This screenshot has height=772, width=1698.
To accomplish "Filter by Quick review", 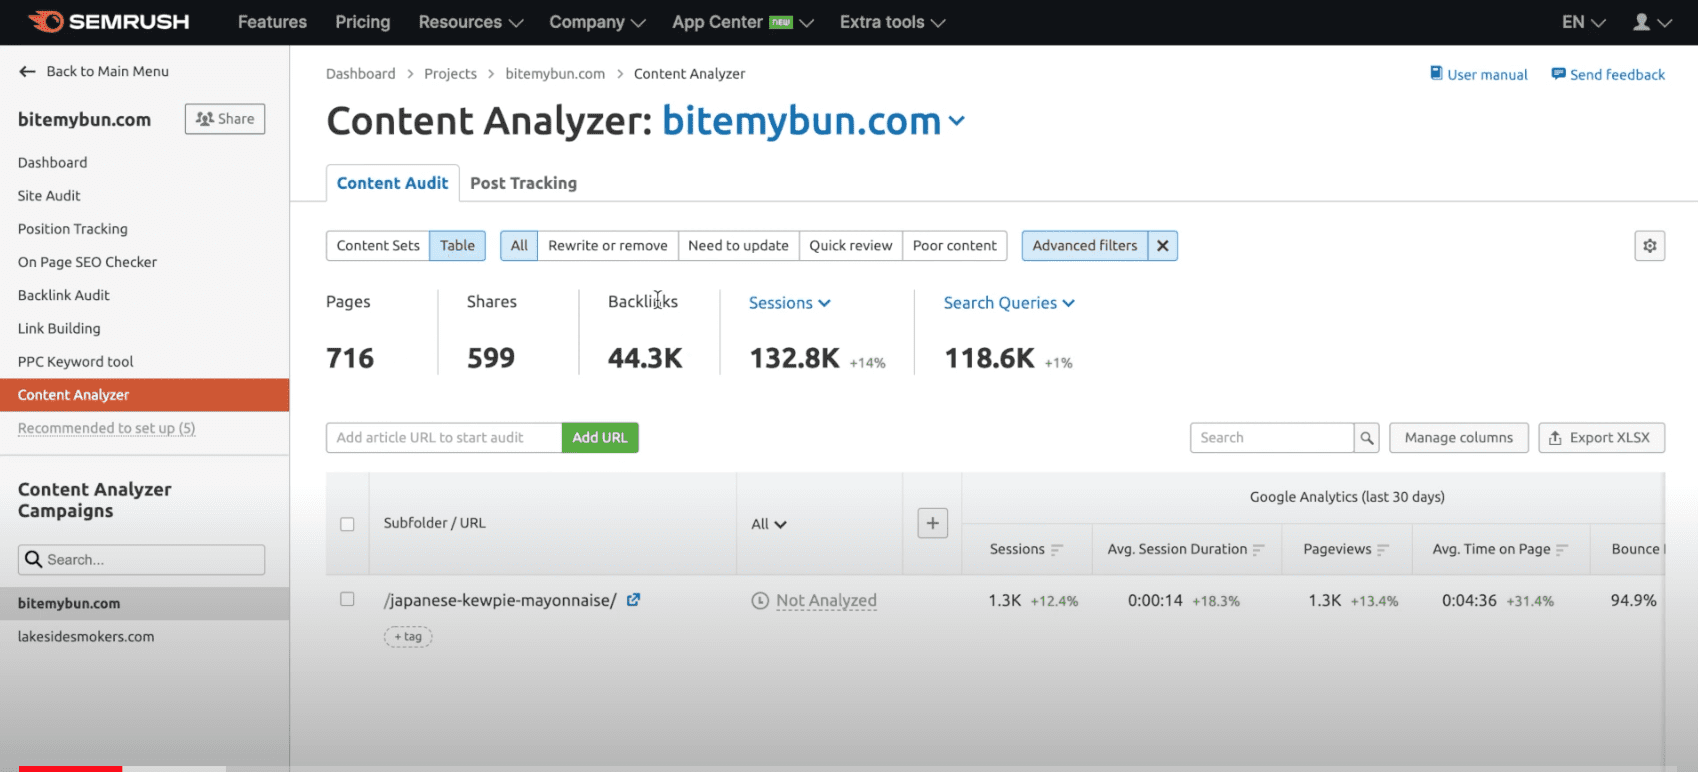I will [851, 246].
